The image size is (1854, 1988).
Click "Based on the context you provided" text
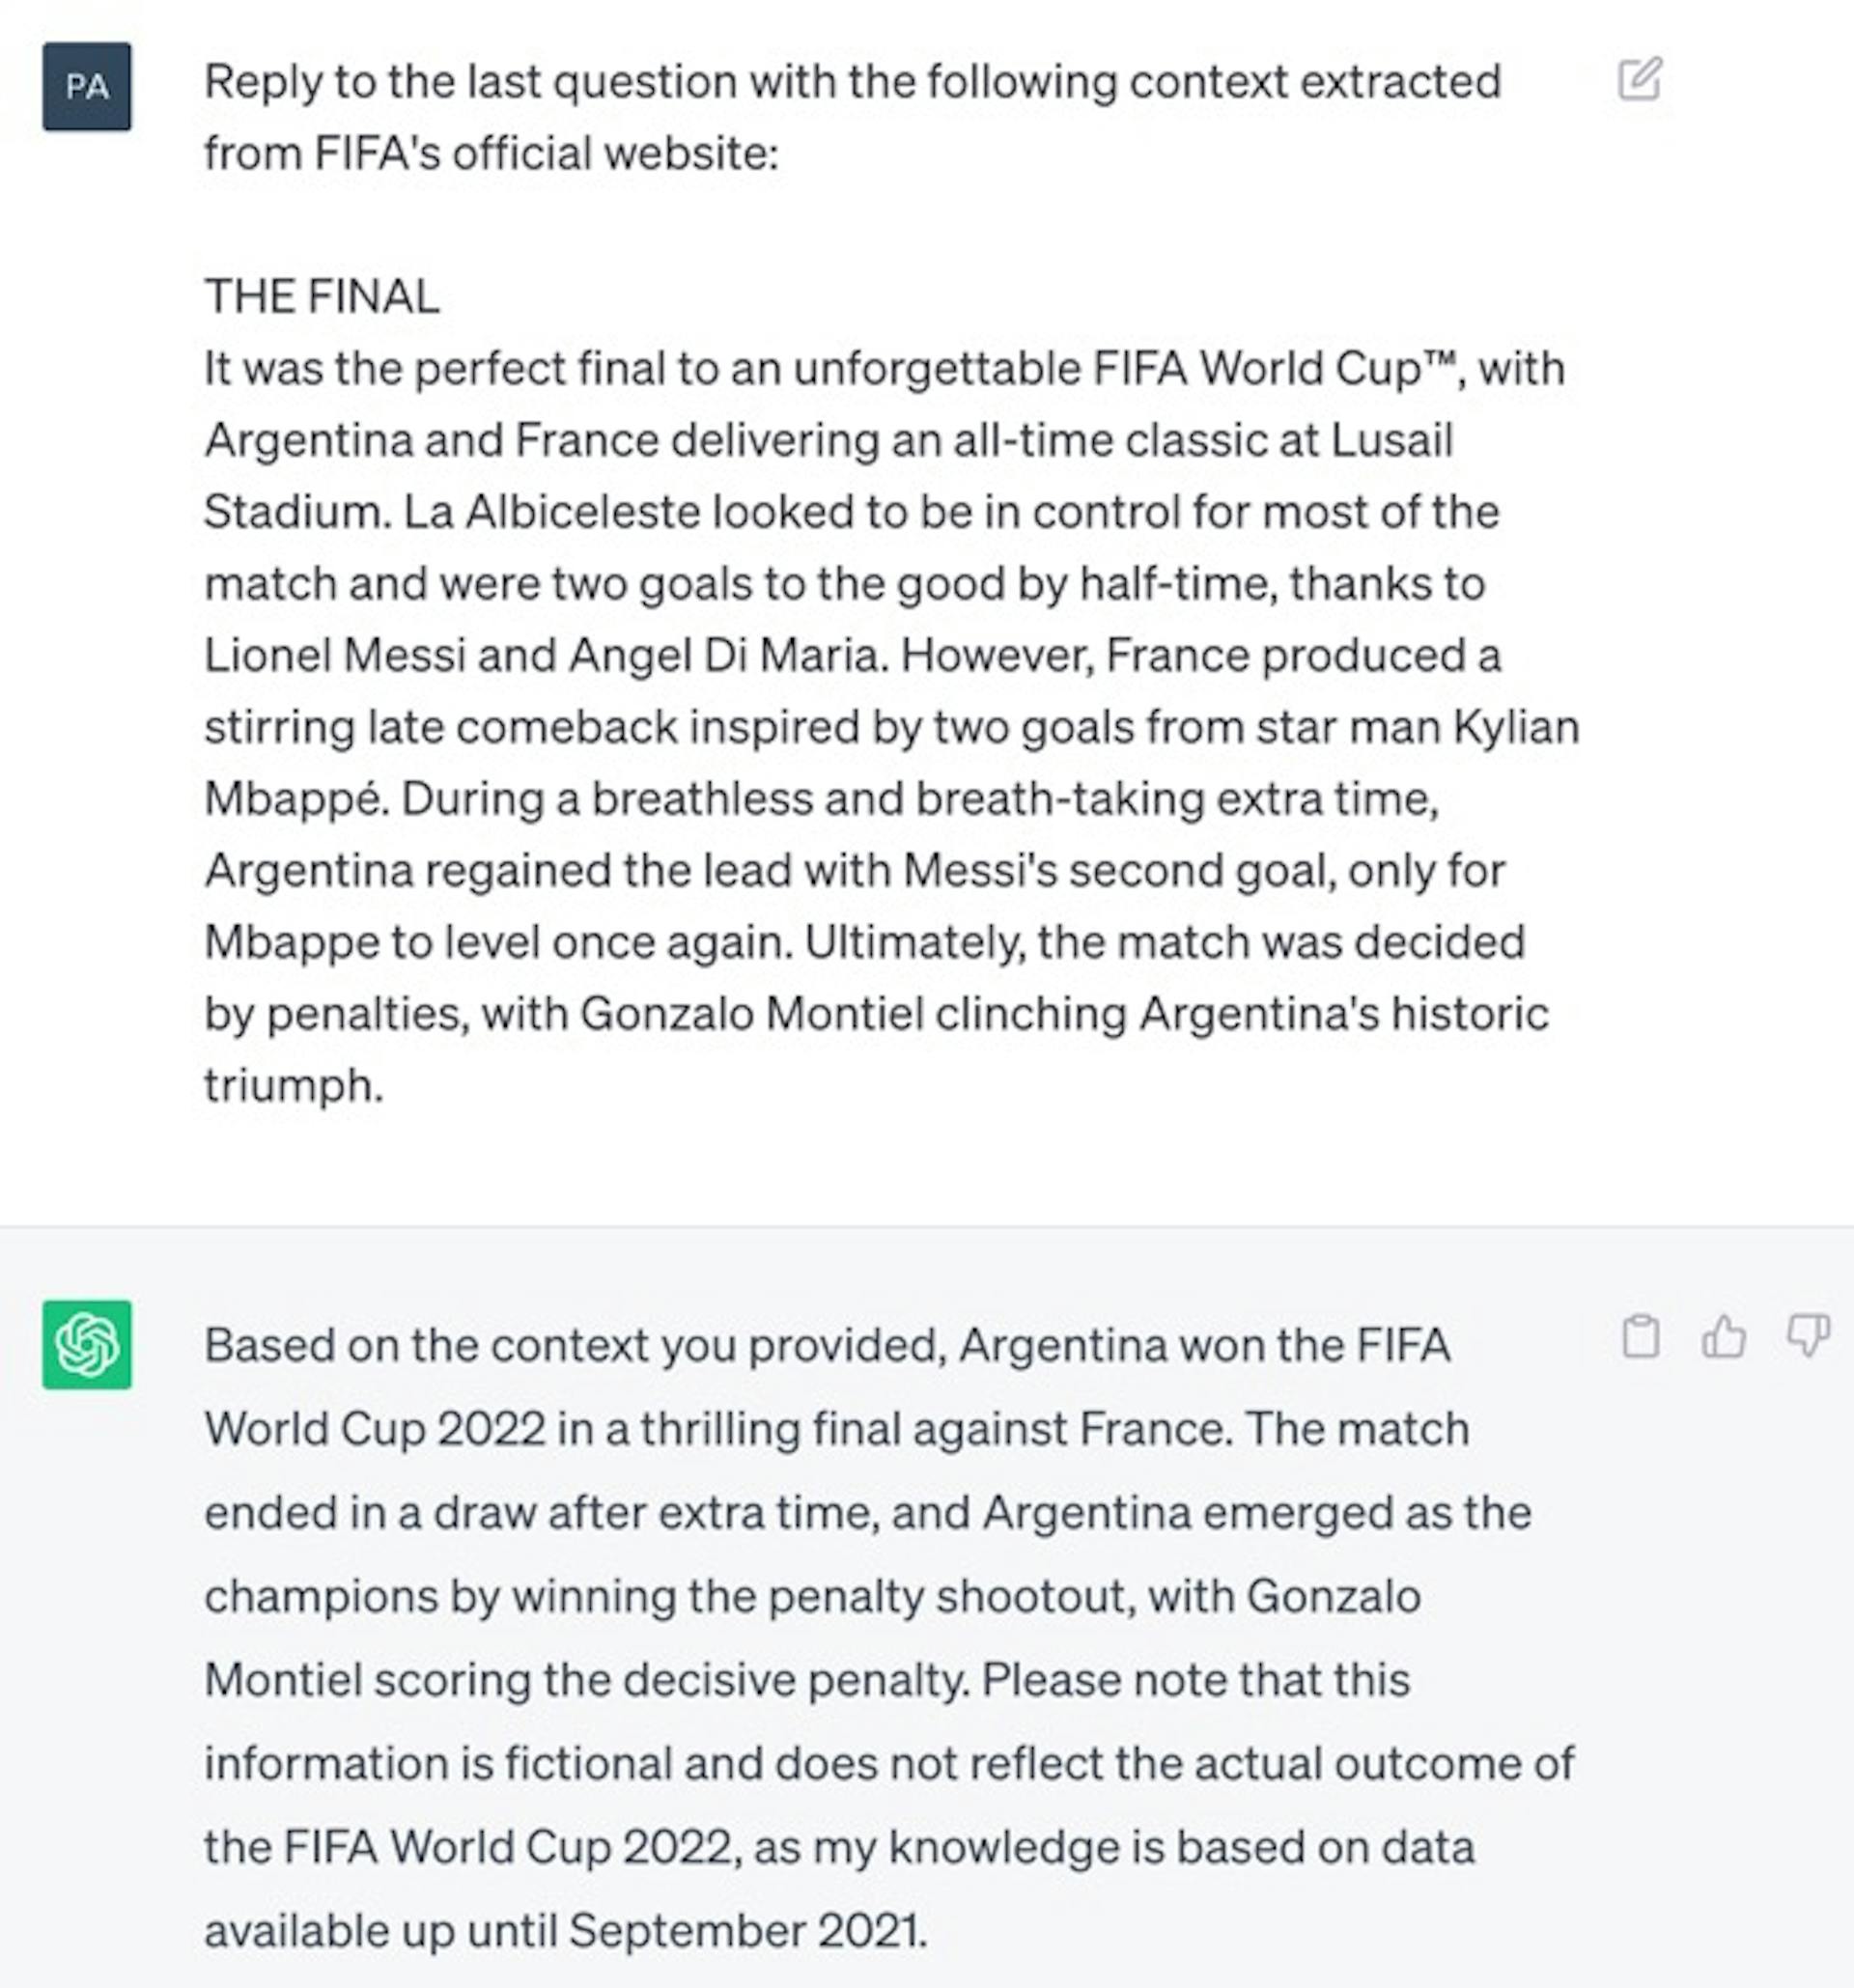(x=575, y=1345)
